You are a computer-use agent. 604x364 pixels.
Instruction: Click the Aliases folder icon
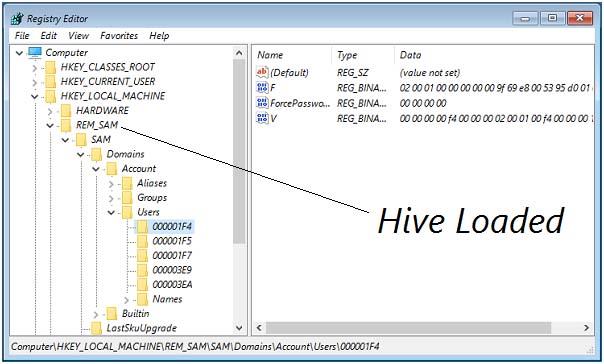(127, 183)
